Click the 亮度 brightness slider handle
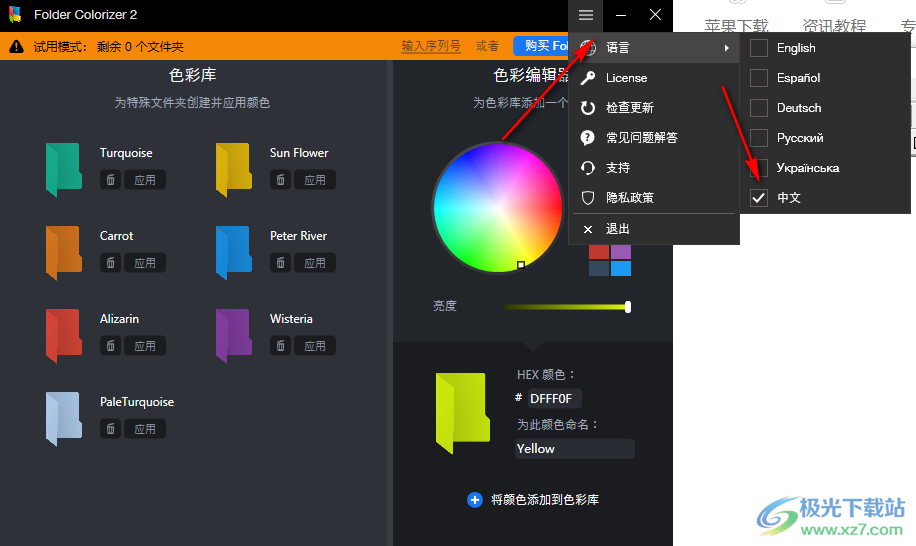This screenshot has height=546, width=916. coord(627,307)
